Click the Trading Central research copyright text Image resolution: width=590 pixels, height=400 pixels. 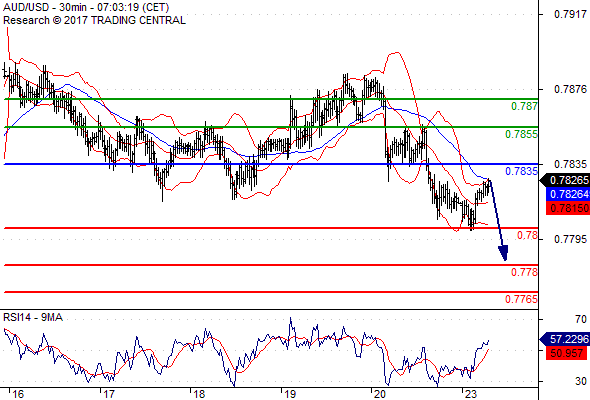[94, 20]
